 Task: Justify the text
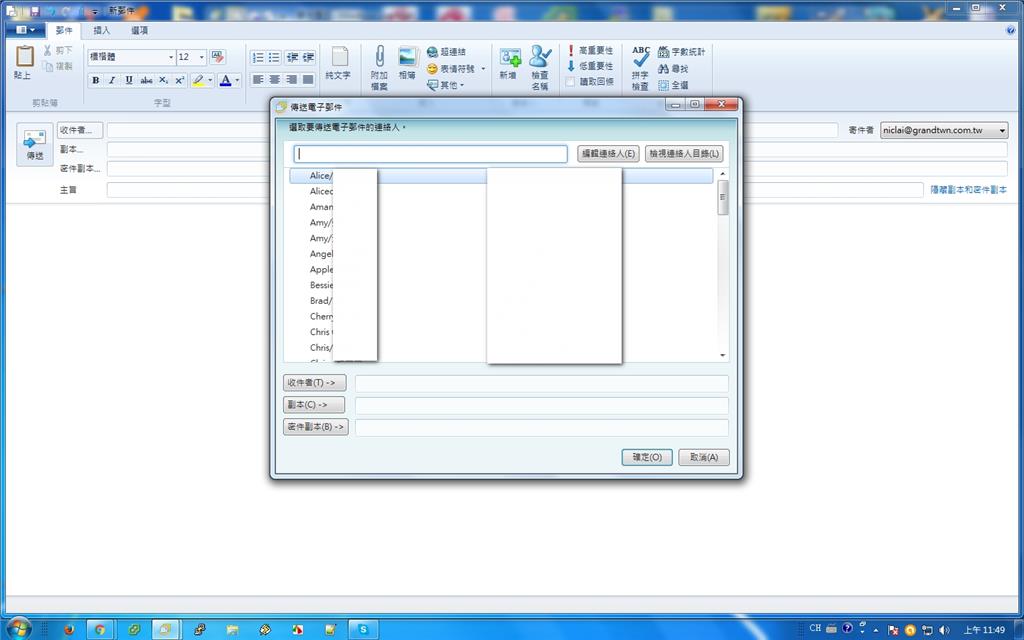pos(308,80)
